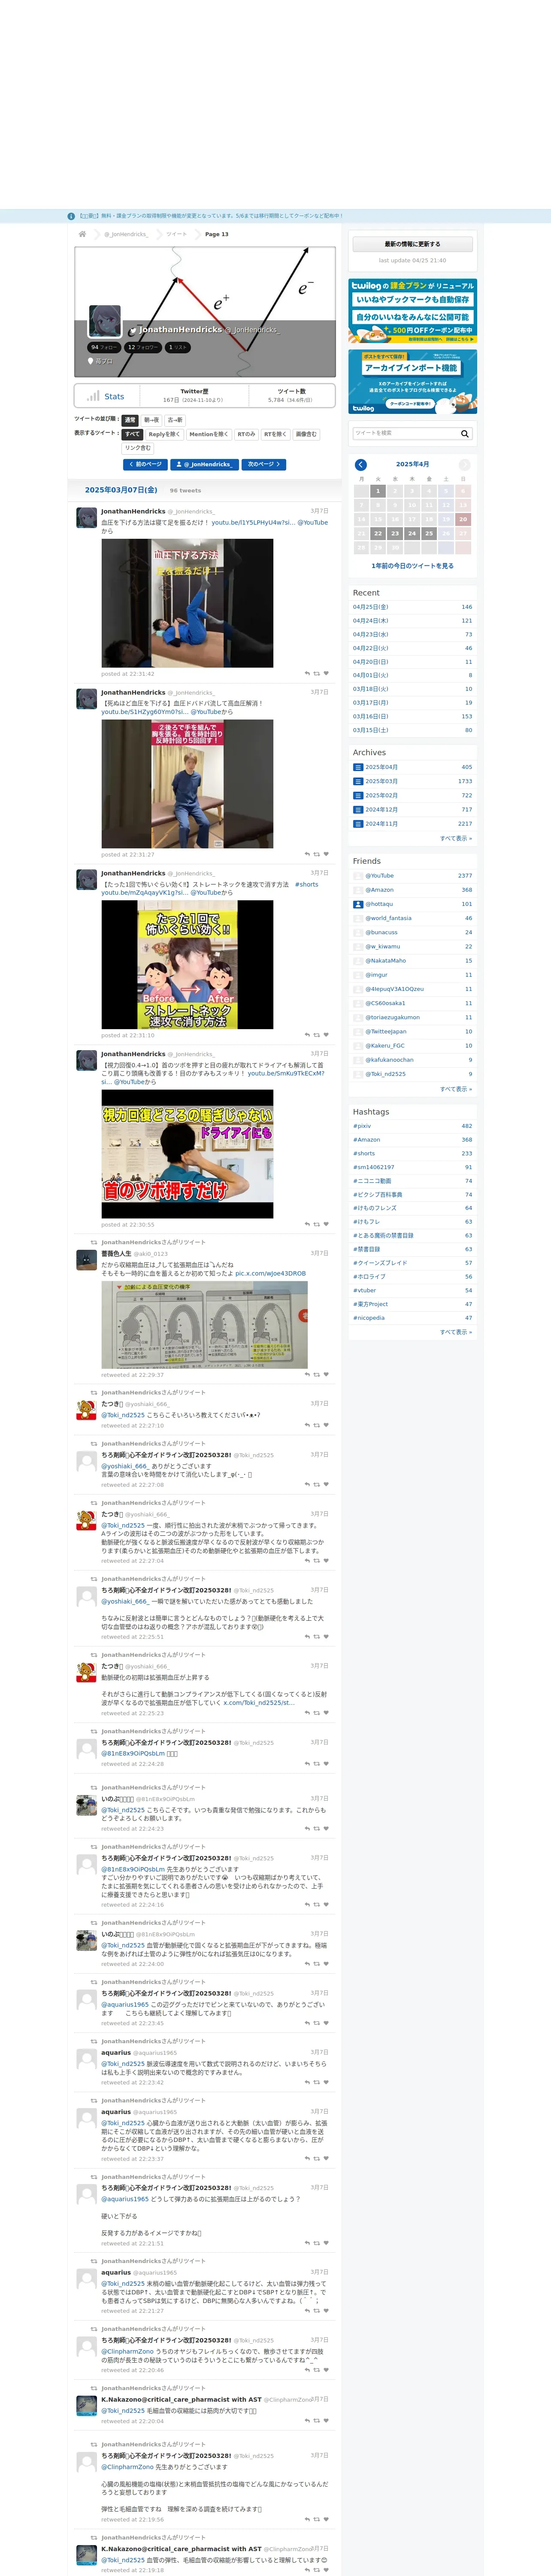The height and width of the screenshot is (2576, 551).
Task: Click the location pin icon in profile
Action: pyautogui.click(x=90, y=361)
